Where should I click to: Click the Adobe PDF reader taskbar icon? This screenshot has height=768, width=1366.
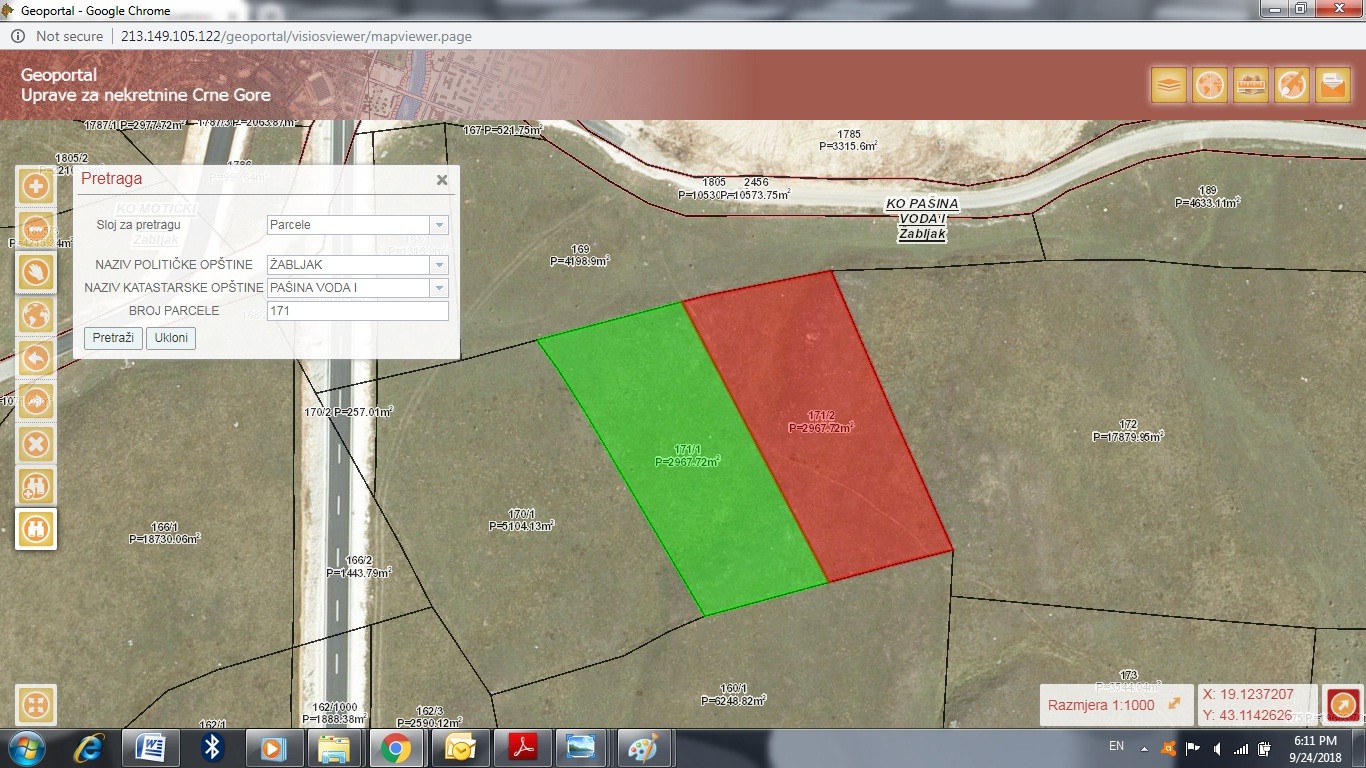point(524,748)
